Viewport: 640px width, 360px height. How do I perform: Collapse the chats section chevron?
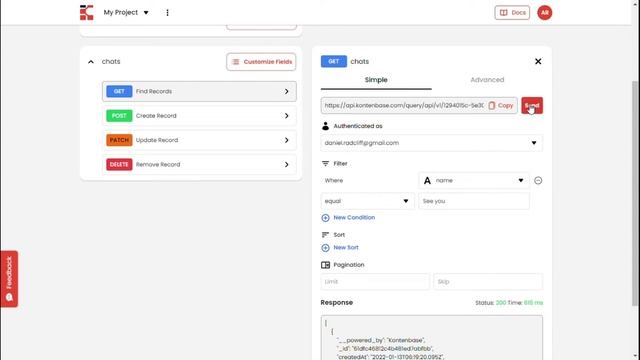pos(91,62)
